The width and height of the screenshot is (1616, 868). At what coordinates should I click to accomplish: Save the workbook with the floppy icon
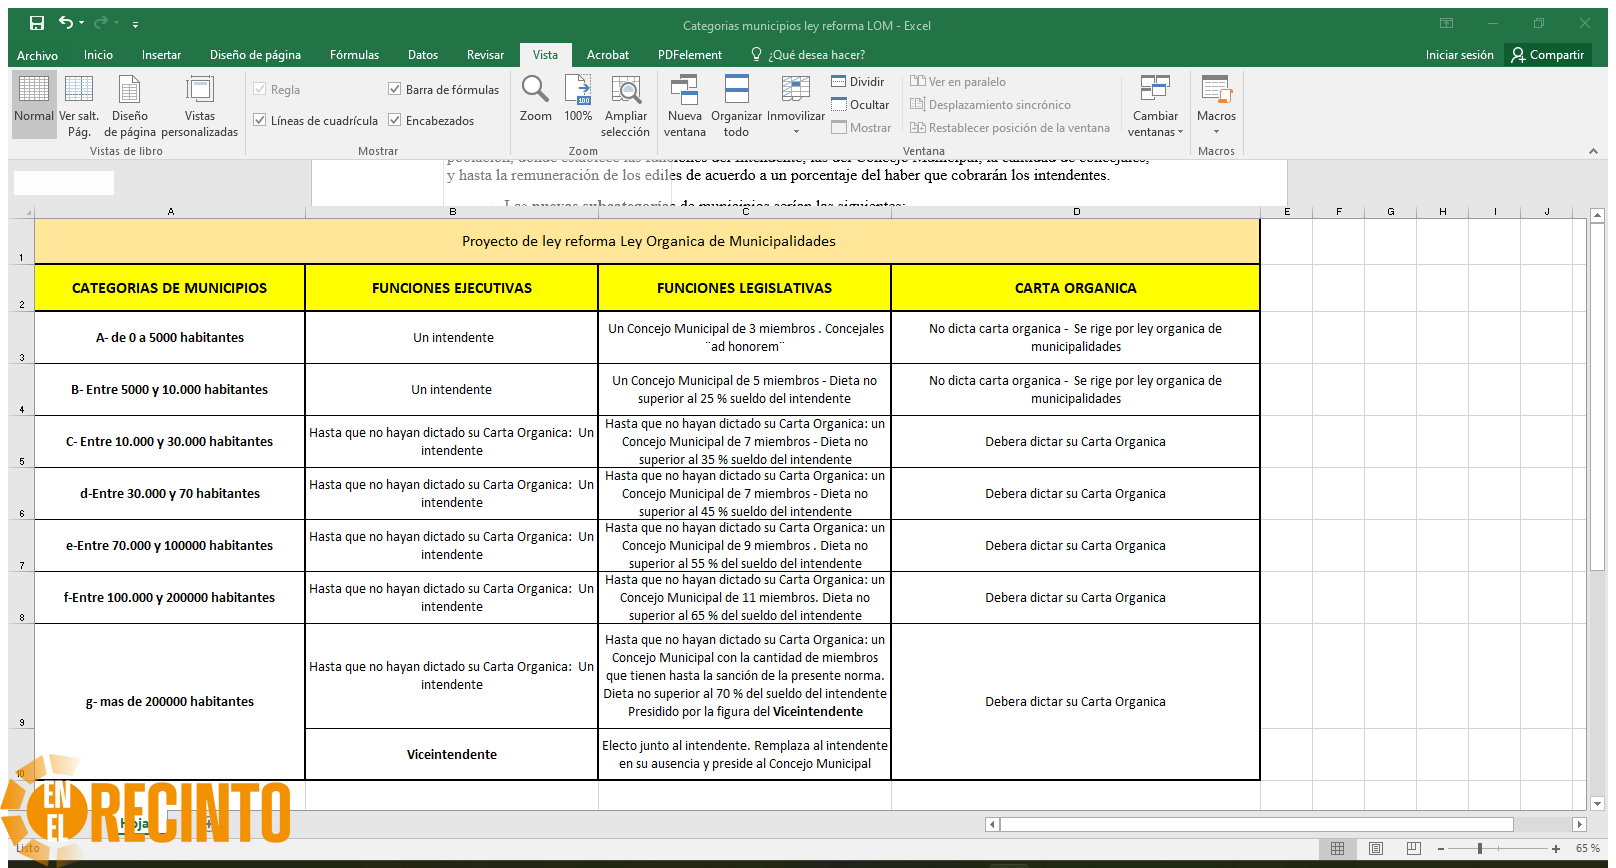[37, 23]
